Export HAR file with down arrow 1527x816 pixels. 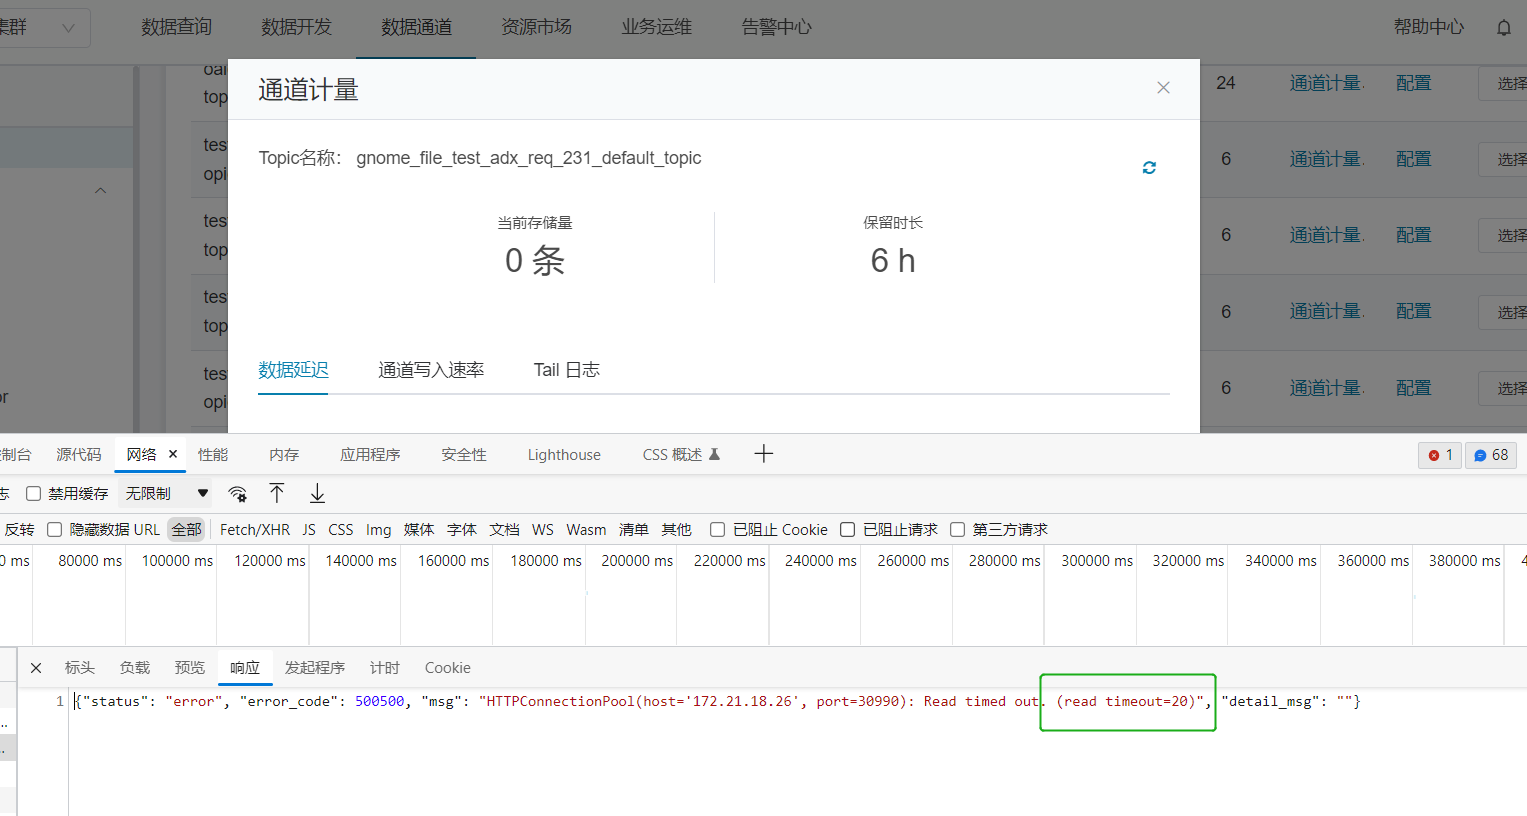(317, 493)
